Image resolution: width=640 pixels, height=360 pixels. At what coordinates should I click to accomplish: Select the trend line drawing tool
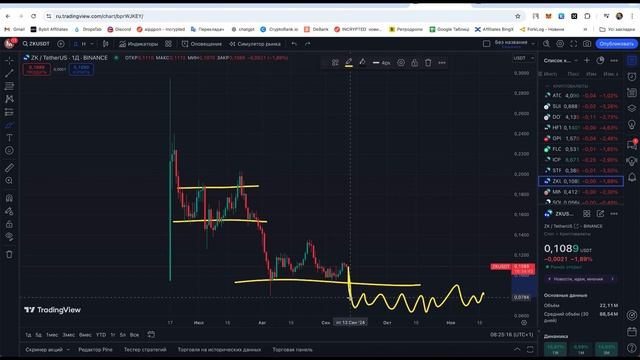9,73
